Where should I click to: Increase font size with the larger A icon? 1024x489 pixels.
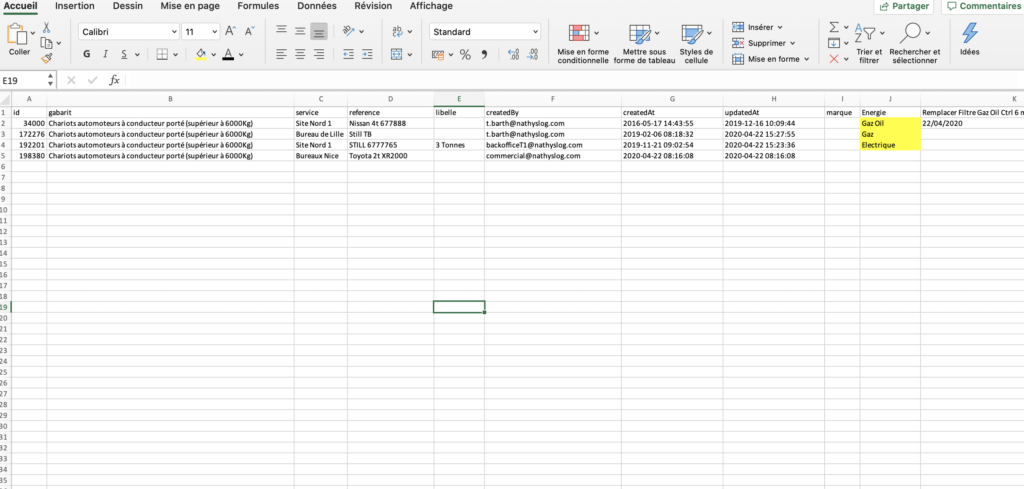[229, 31]
